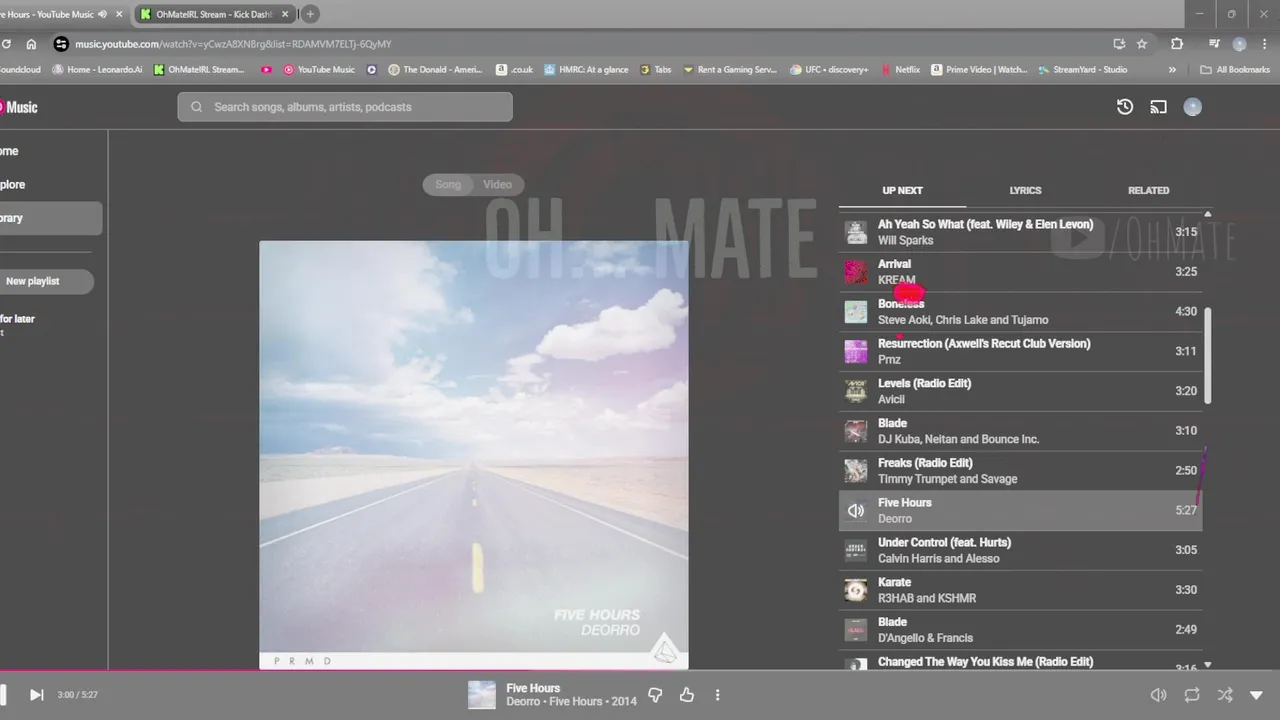Switch to Song mode
Screen dimensions: 1280x720
click(x=448, y=184)
